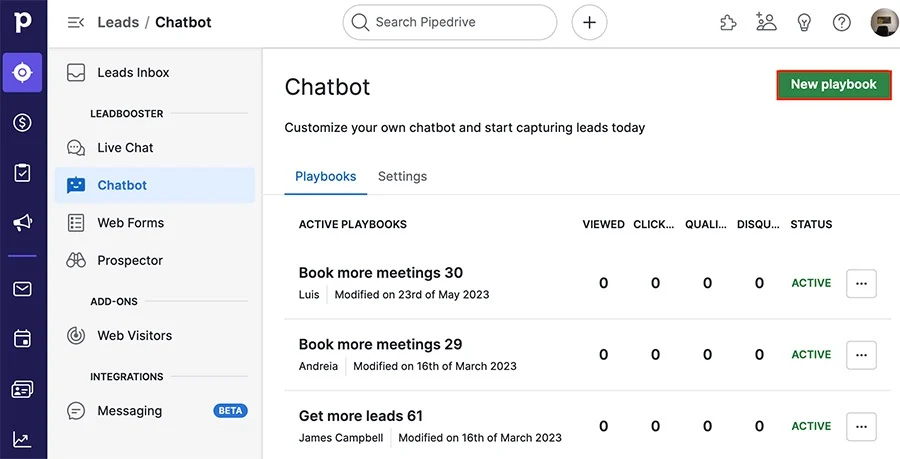Select the Playbooks tab
Viewport: 900px width, 459px height.
326,176
